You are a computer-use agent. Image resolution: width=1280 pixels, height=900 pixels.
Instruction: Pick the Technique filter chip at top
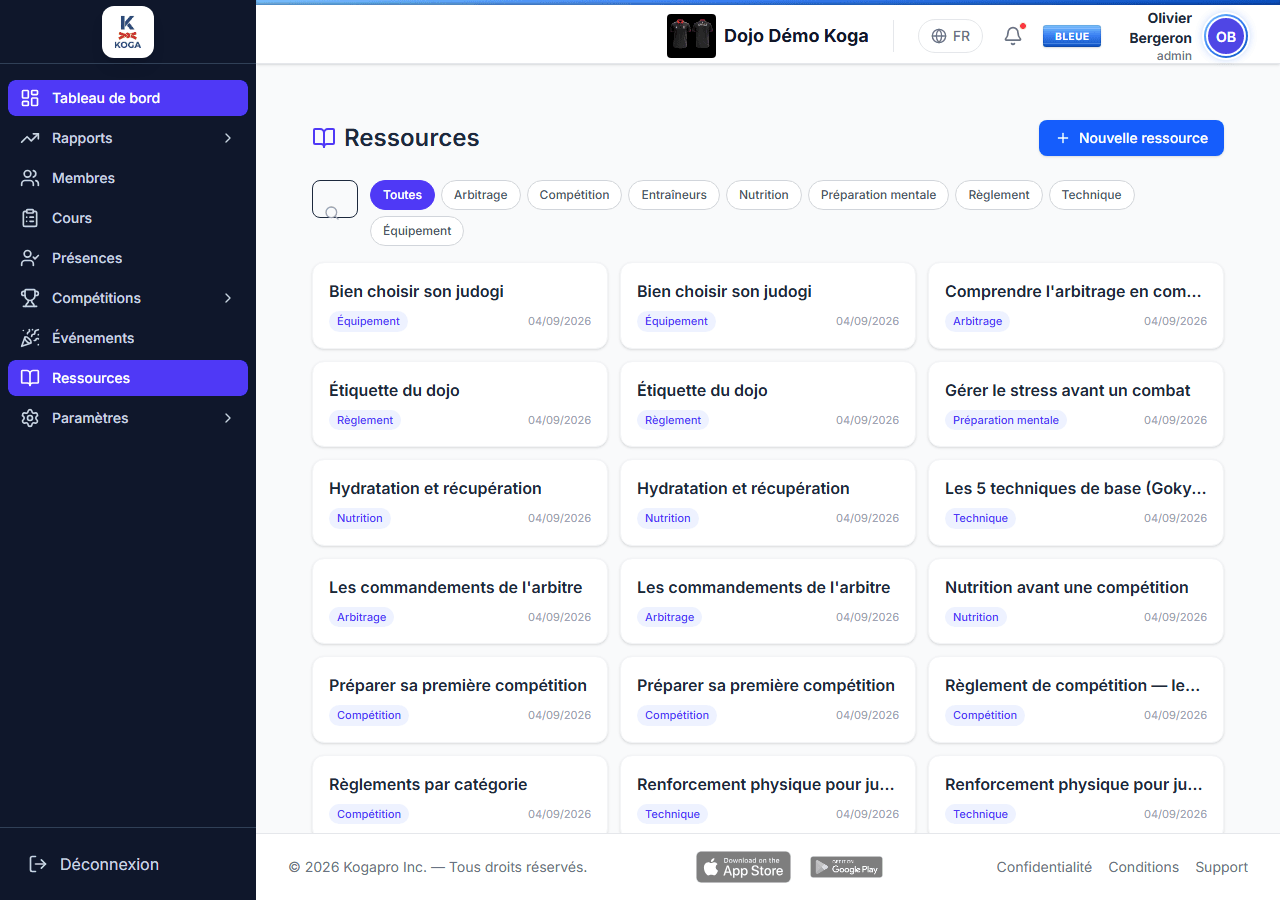coord(1091,195)
